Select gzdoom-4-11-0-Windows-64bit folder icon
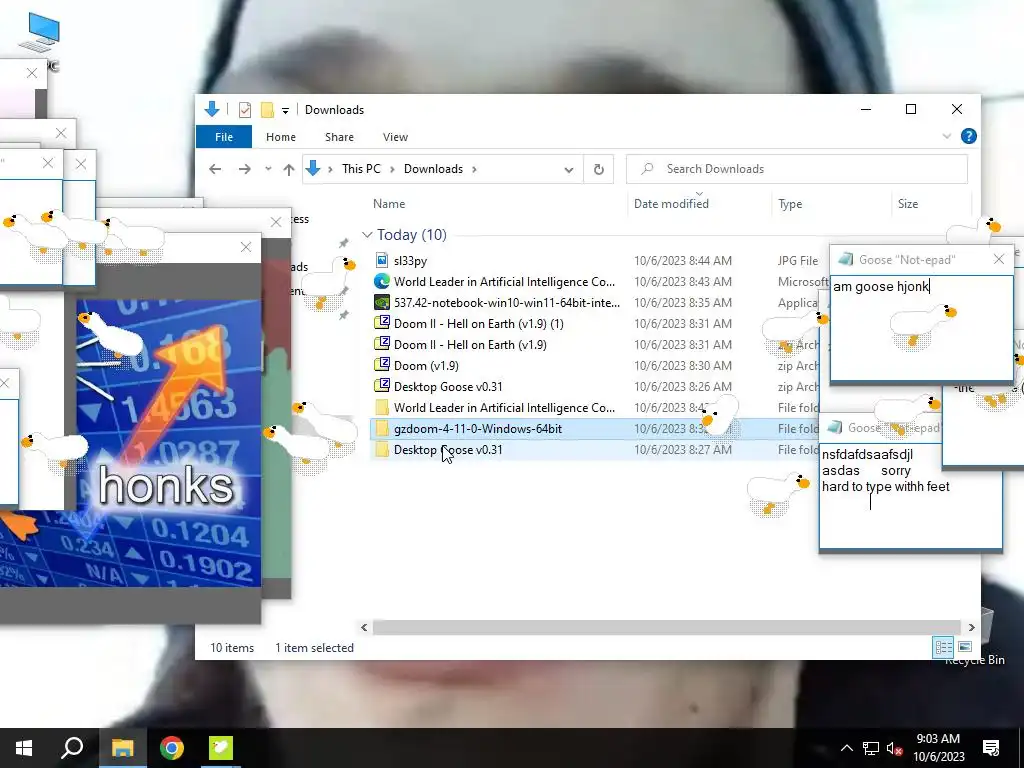 click(382, 428)
